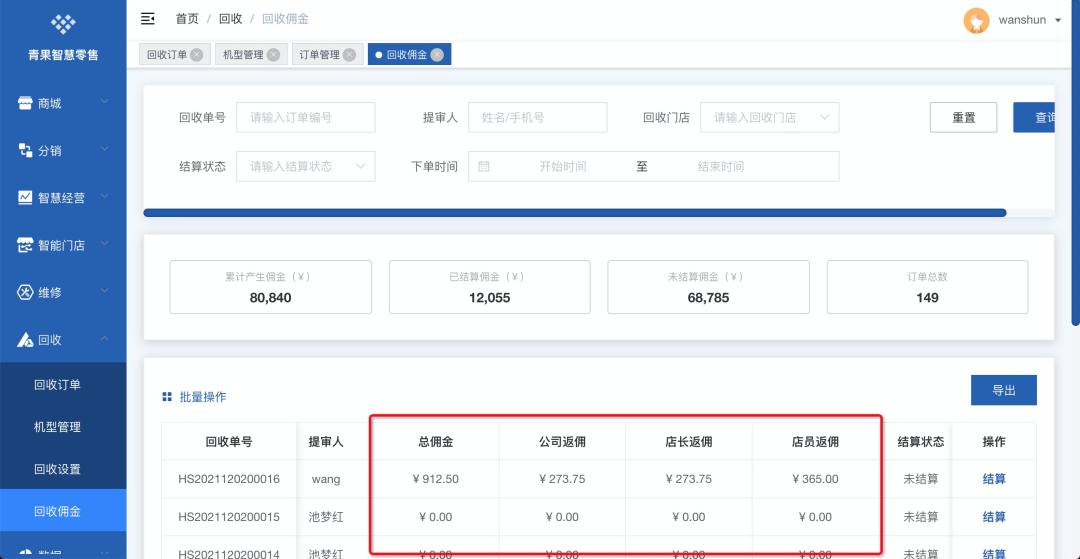
Task: Click the 查询 search button
Action: (x=1034, y=117)
